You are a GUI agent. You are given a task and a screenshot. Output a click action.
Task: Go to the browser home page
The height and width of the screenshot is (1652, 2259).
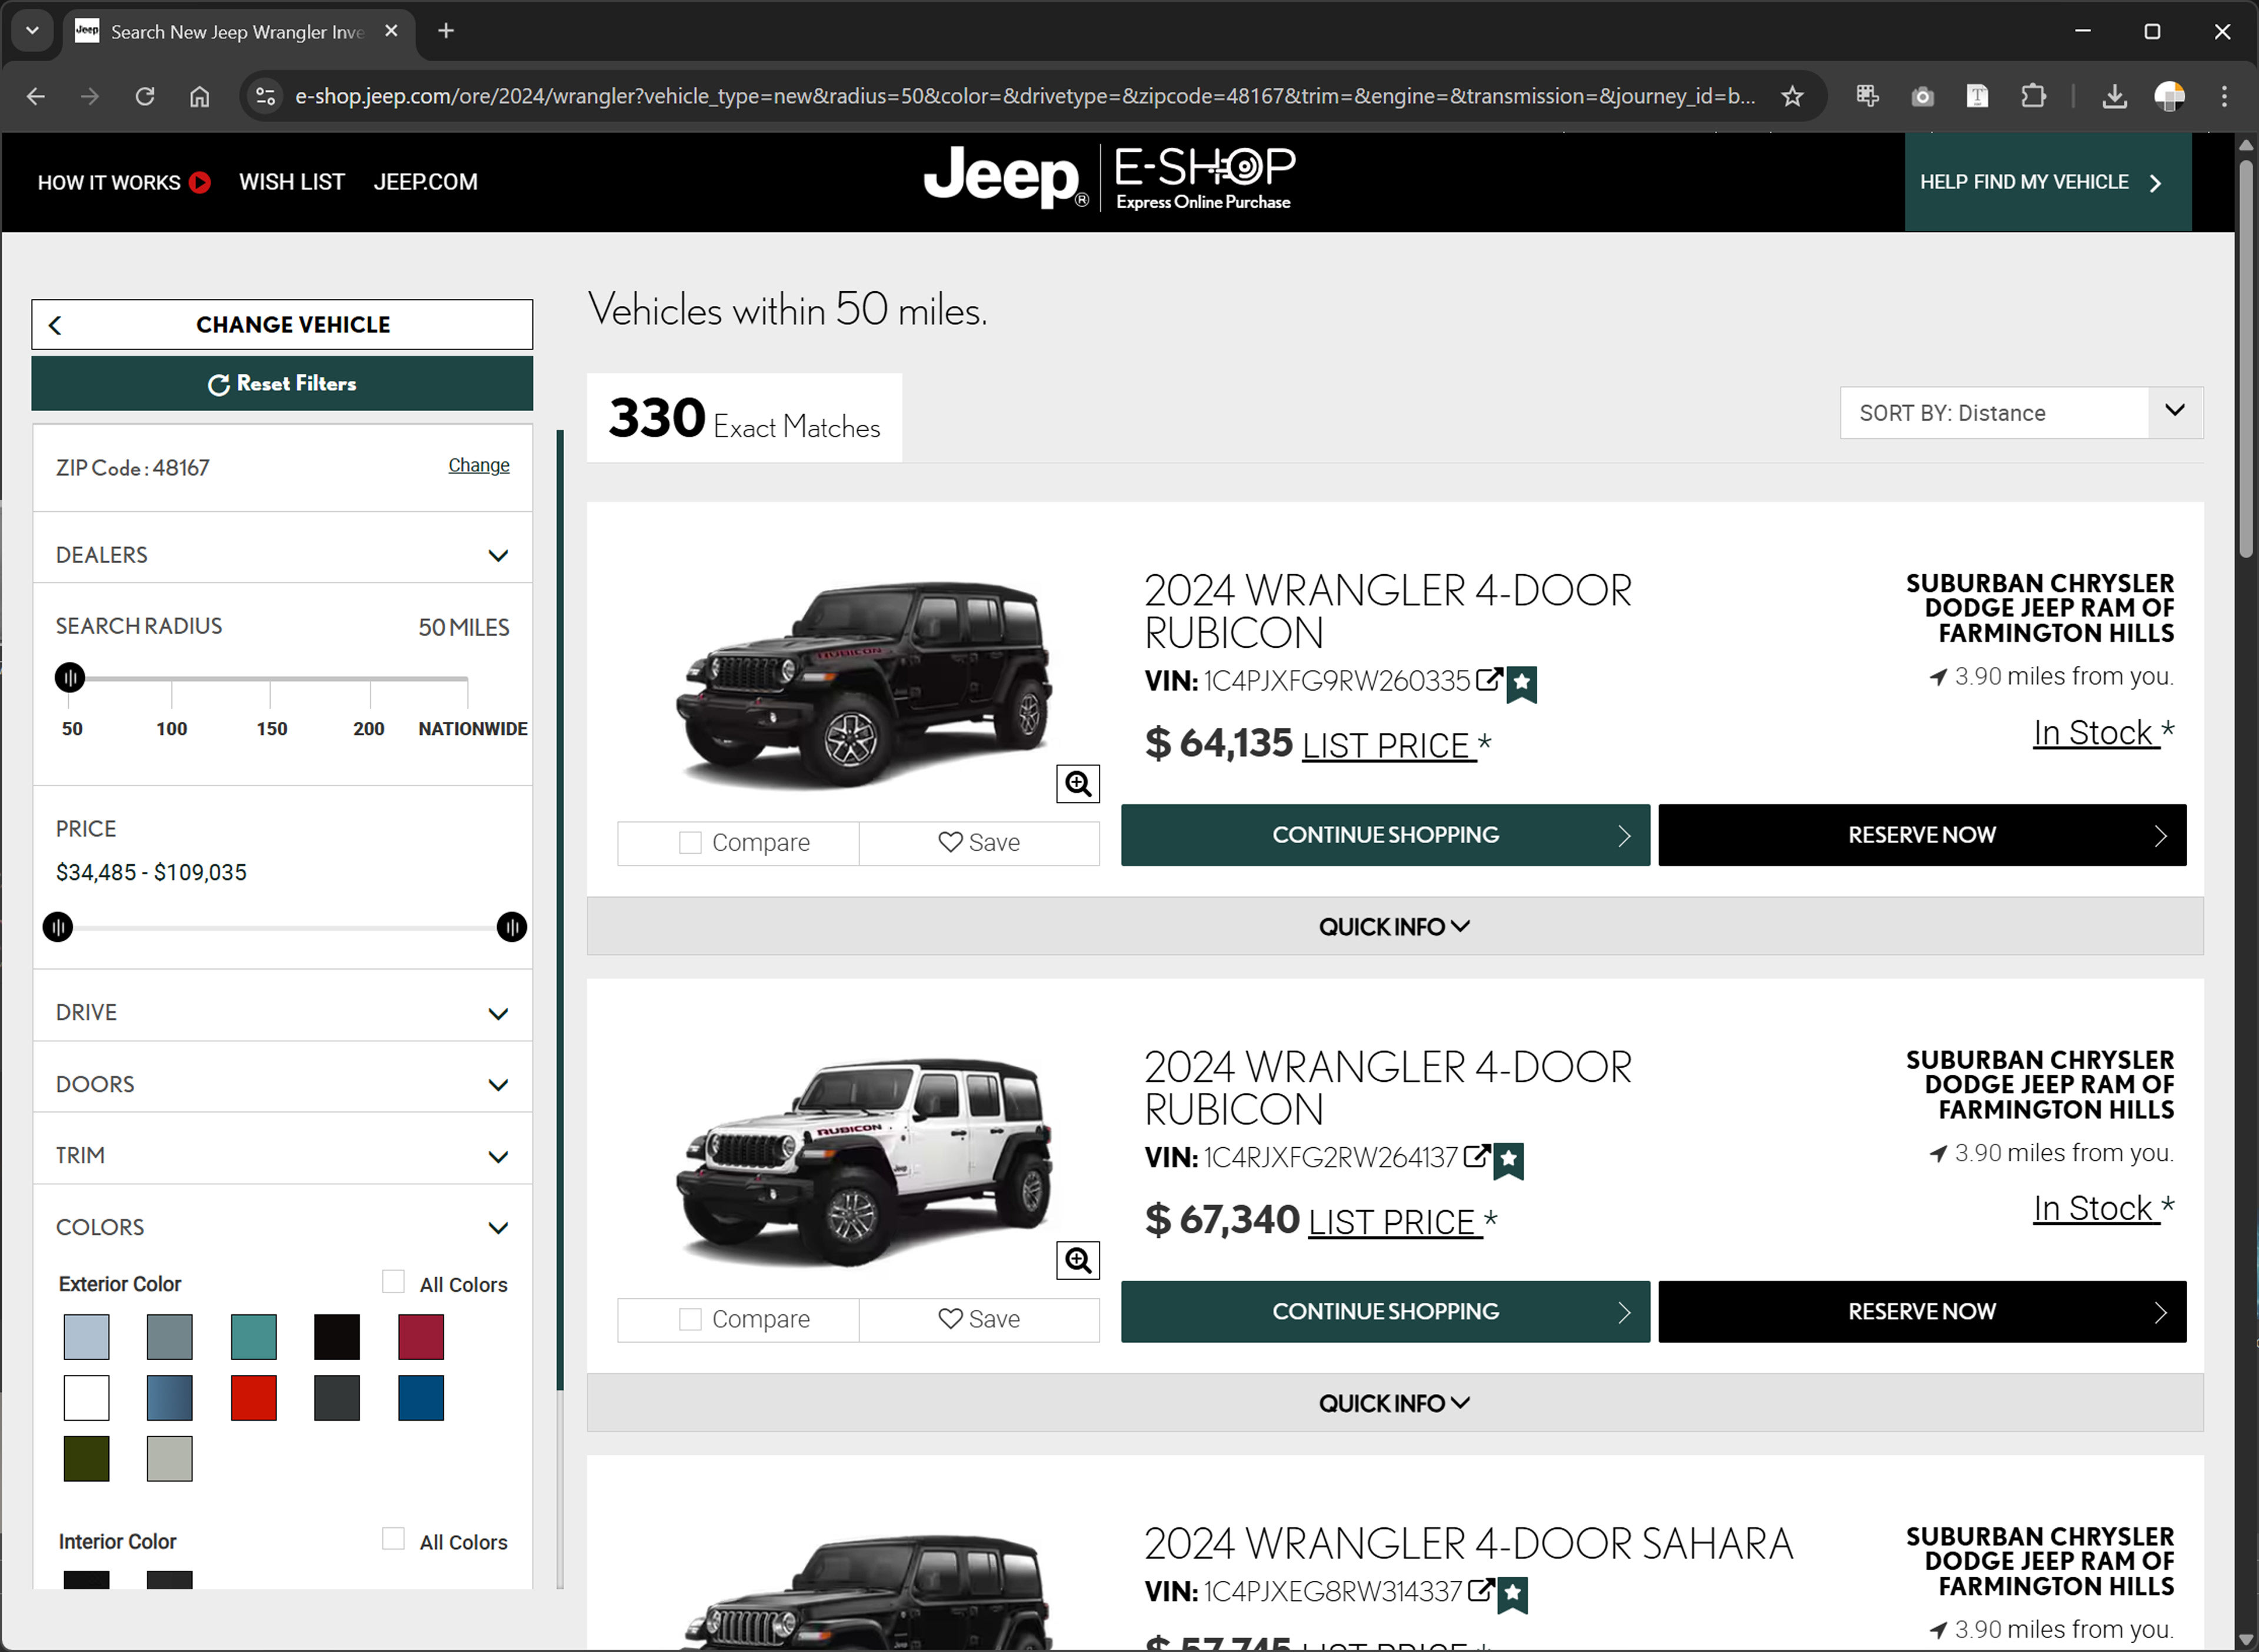[200, 96]
